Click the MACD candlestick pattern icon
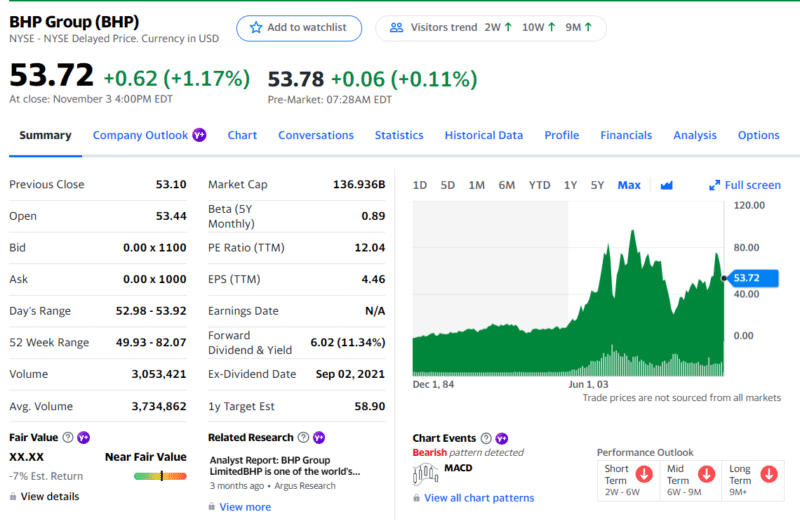 (x=426, y=474)
